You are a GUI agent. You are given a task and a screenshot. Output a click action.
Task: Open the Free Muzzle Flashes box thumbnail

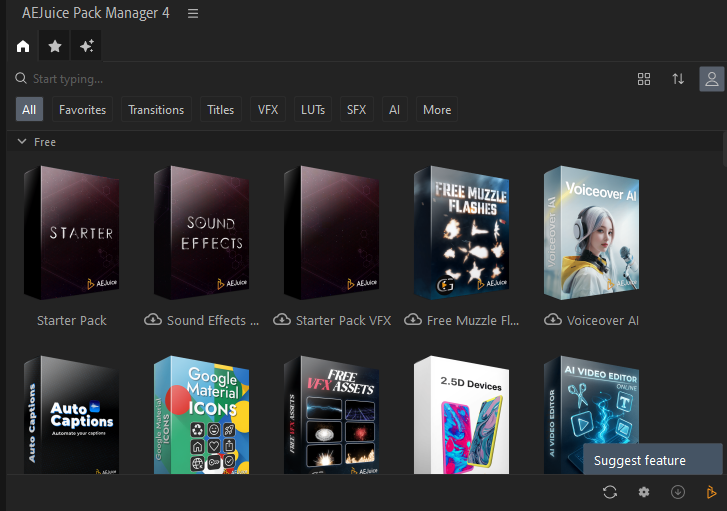coord(461,232)
